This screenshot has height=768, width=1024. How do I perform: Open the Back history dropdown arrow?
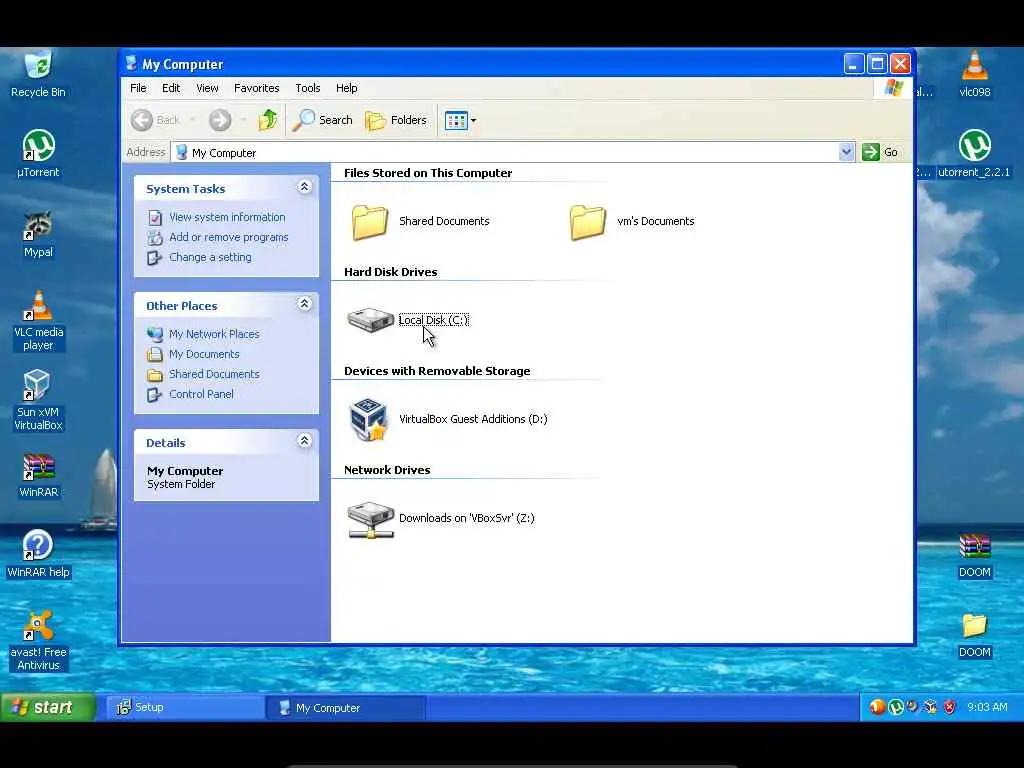coord(193,120)
